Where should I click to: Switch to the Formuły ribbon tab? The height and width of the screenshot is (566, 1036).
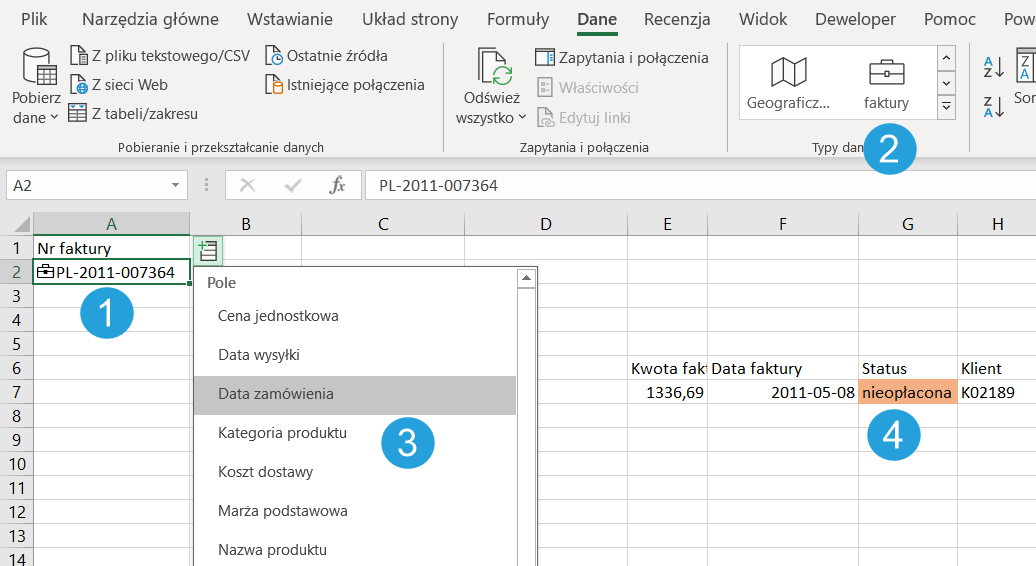pos(517,19)
